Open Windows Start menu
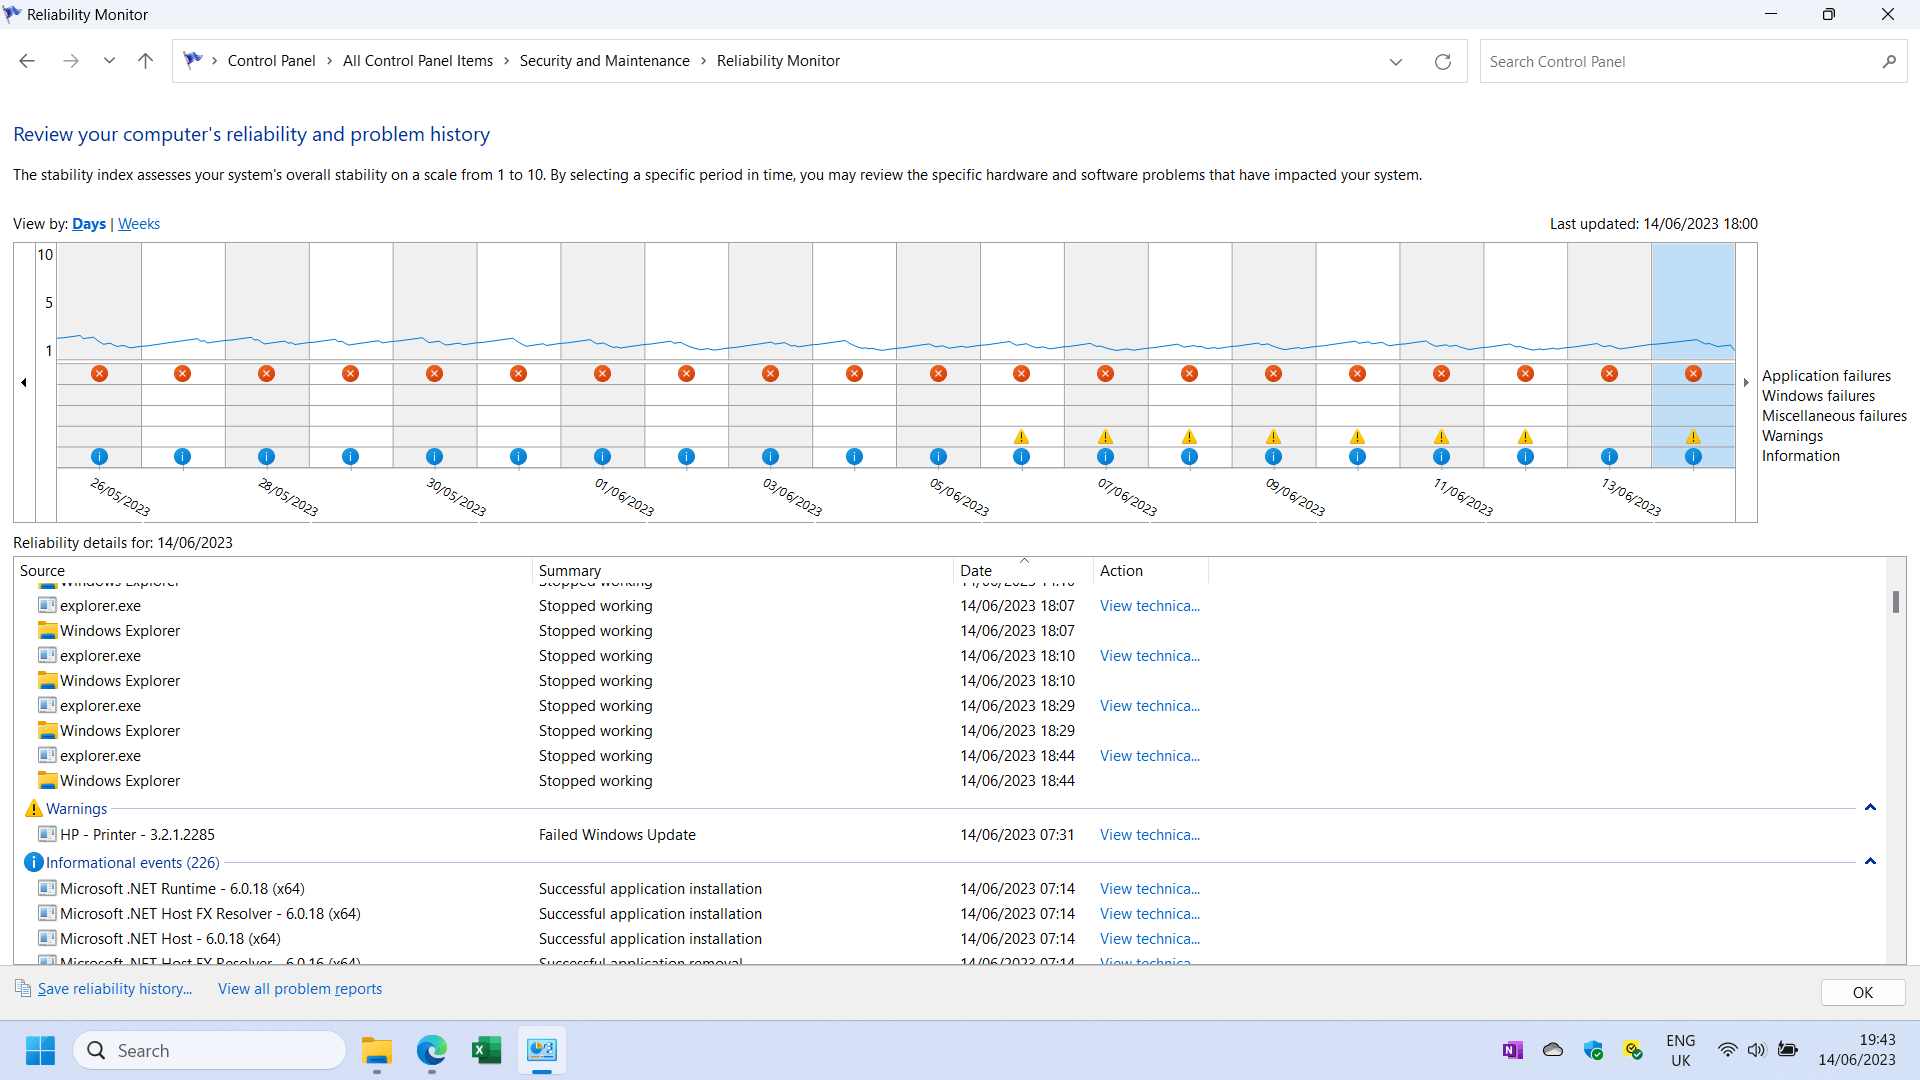1920x1080 pixels. (x=41, y=1051)
